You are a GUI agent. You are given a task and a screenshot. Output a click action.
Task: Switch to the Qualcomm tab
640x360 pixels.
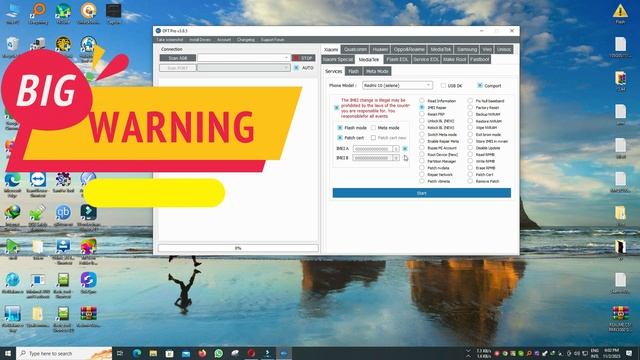[355, 49]
